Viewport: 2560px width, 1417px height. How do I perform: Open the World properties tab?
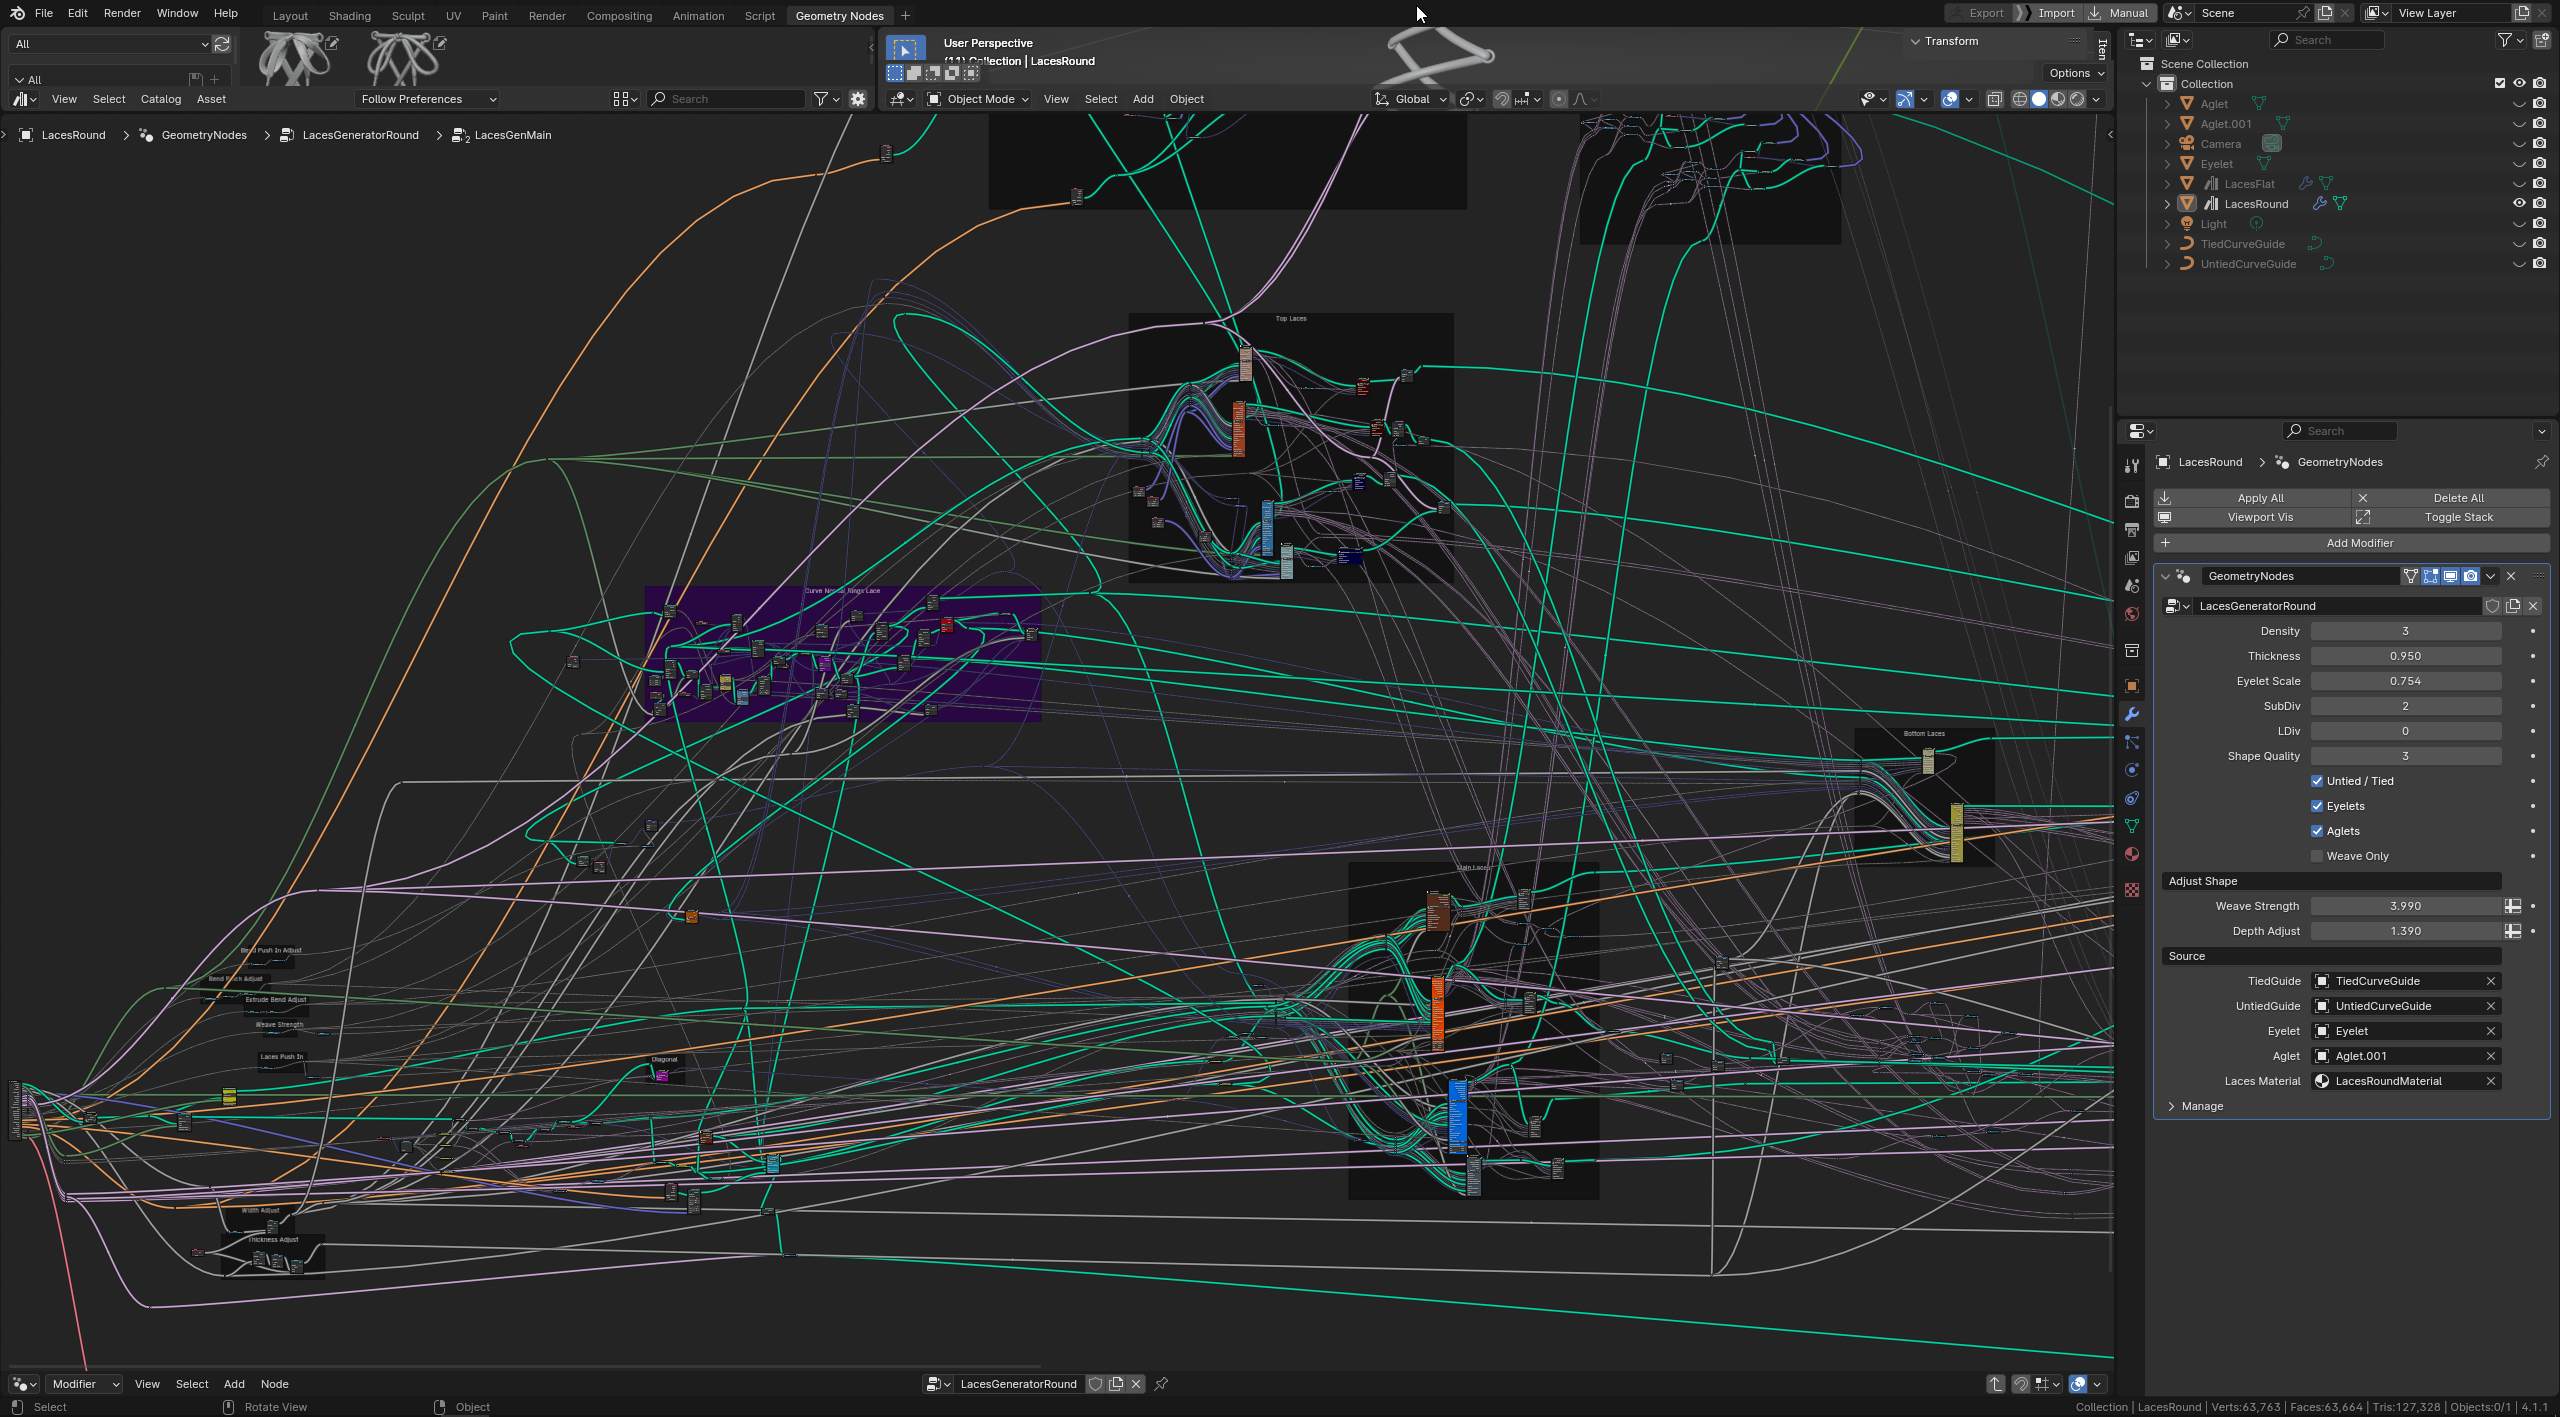2132,614
